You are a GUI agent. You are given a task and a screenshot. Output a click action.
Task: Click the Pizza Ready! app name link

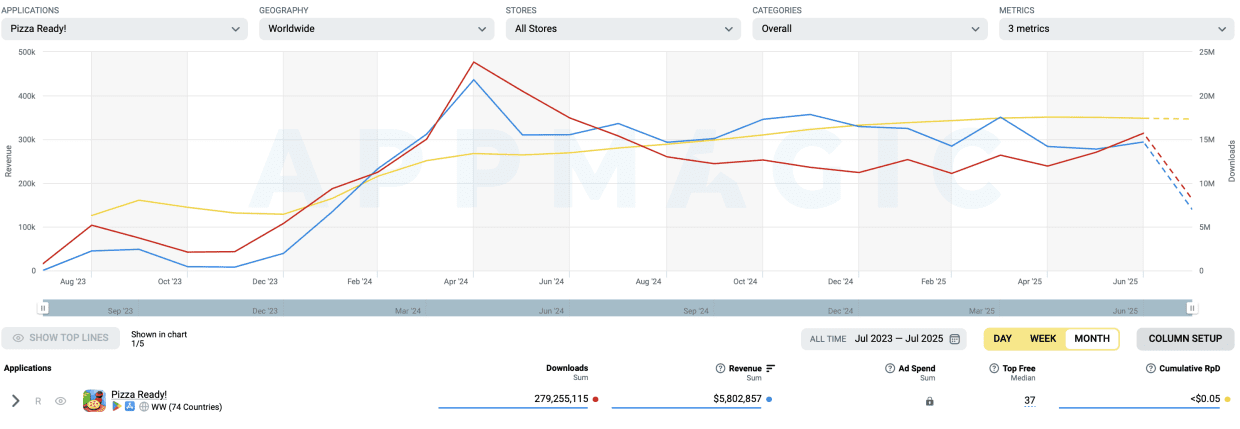[x=139, y=395]
